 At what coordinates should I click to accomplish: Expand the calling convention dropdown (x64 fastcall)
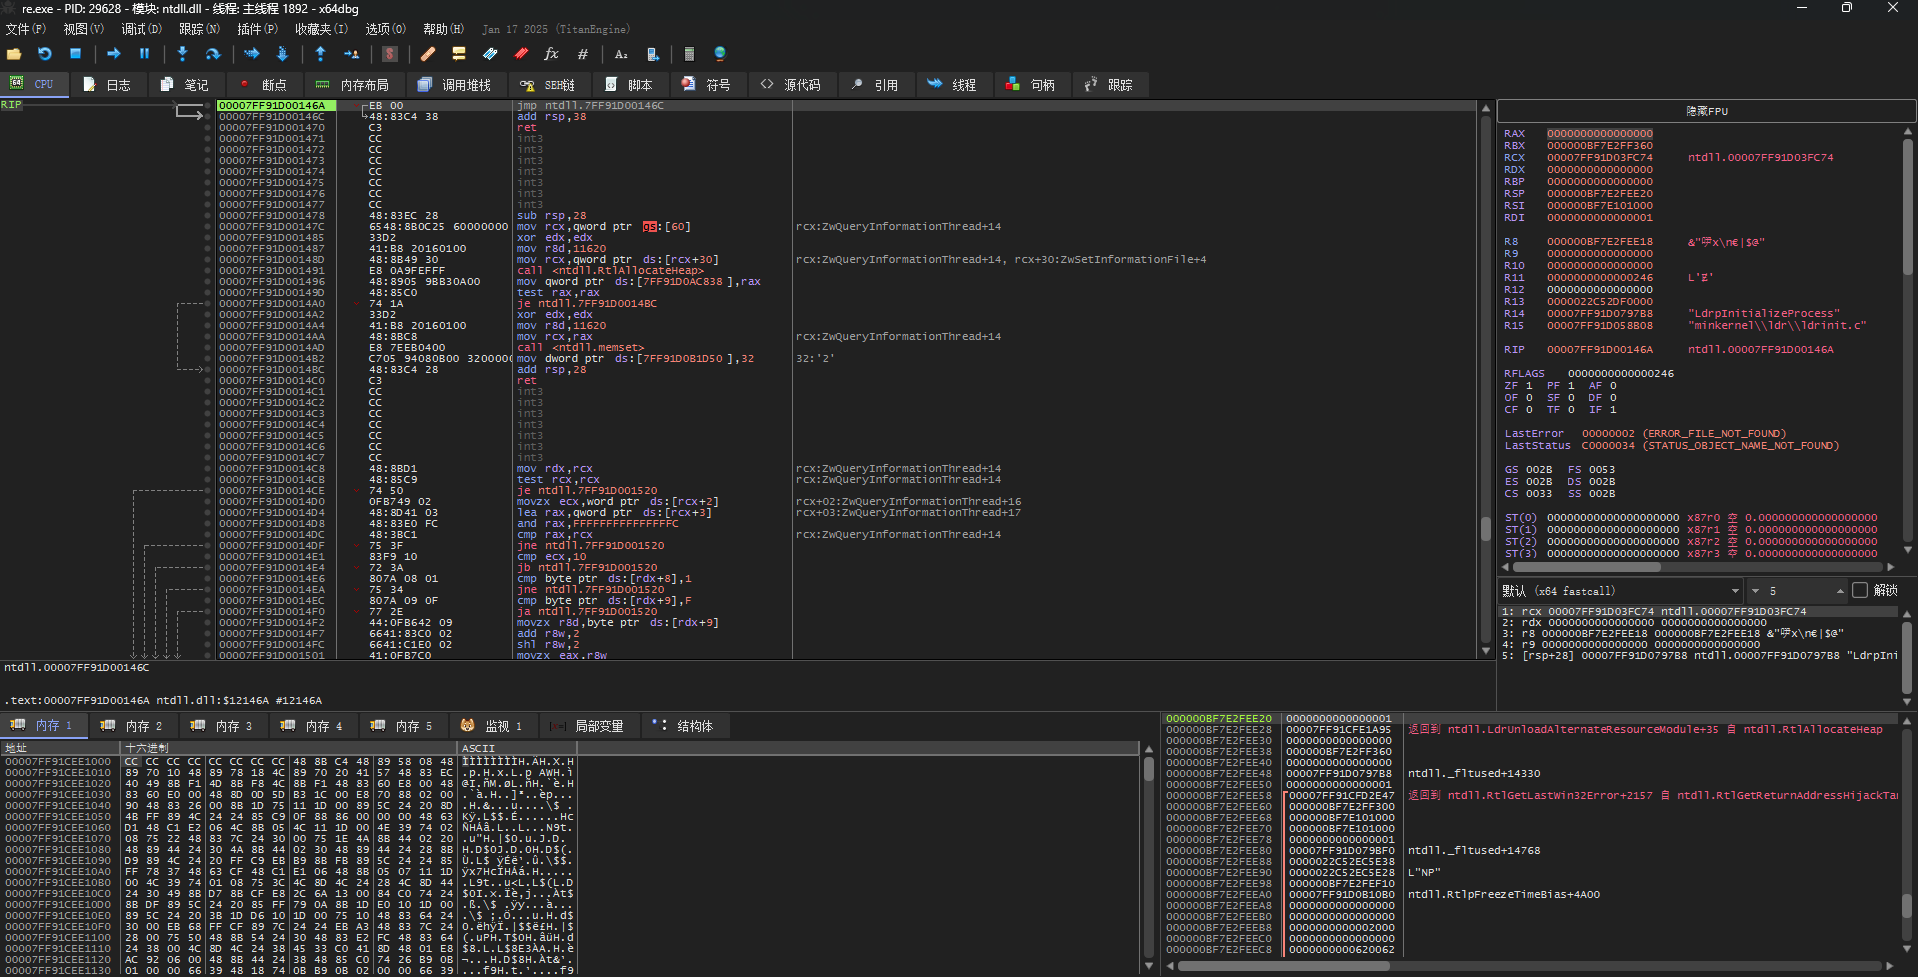(x=1620, y=591)
